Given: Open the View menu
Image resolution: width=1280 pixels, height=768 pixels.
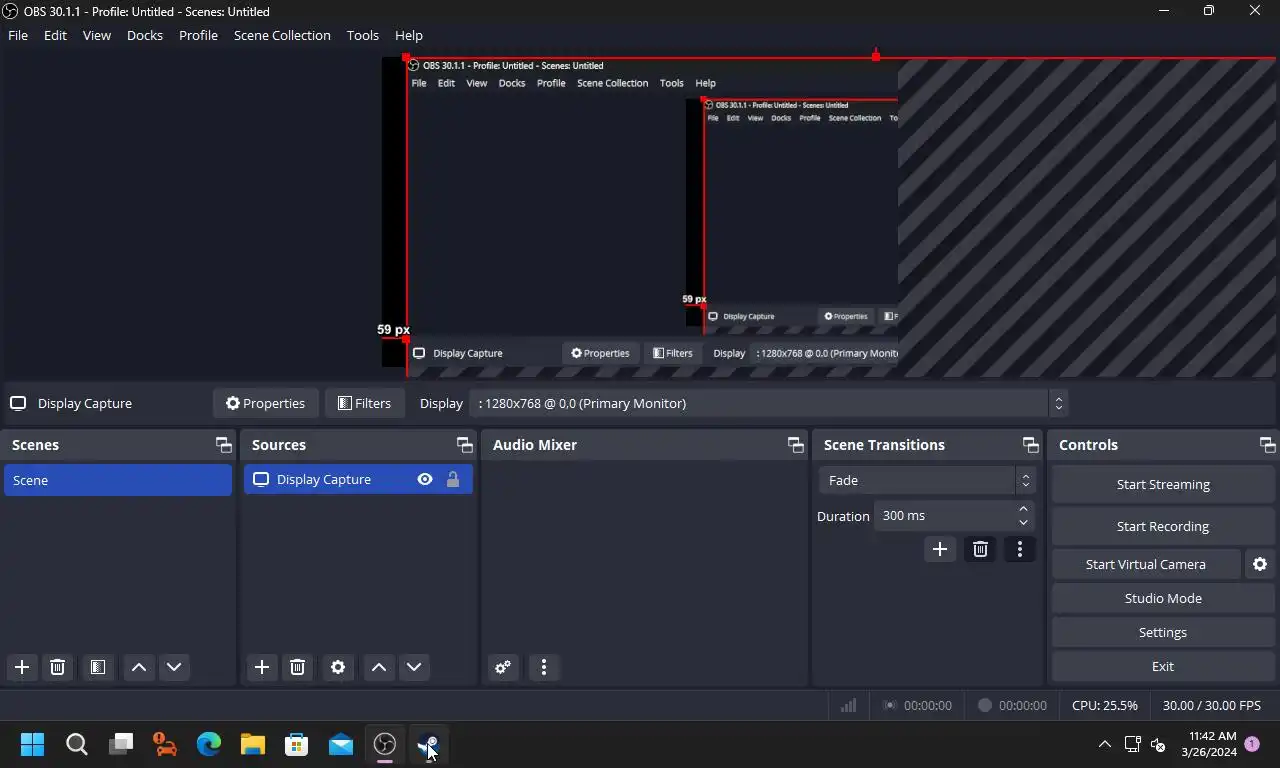Looking at the screenshot, I should click(x=97, y=35).
